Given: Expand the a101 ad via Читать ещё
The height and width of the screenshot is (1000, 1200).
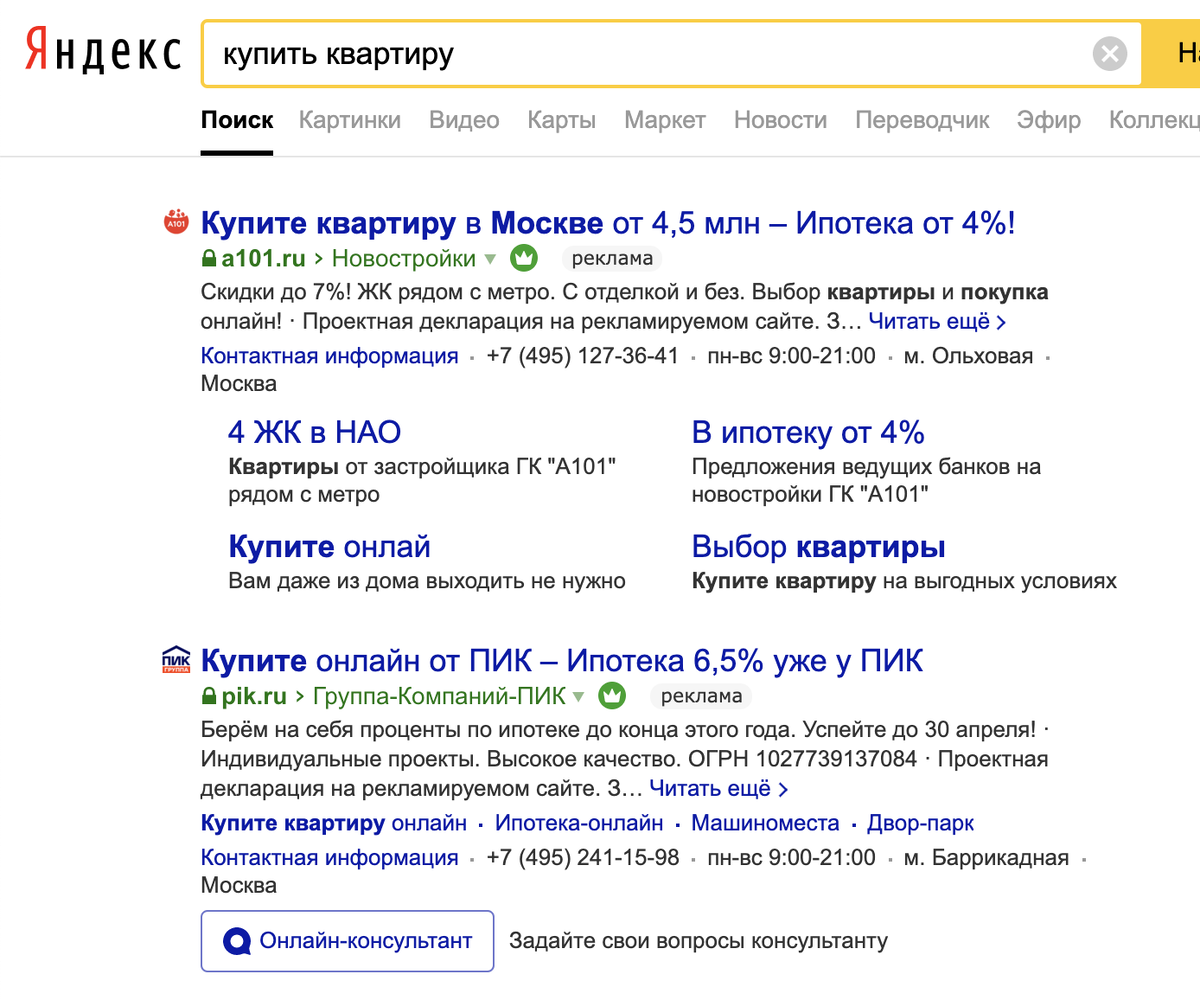Looking at the screenshot, I should tap(937, 322).
